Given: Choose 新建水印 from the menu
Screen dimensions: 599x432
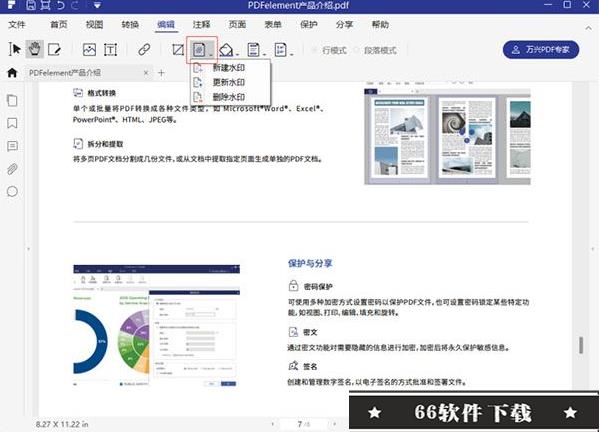Looking at the screenshot, I should click(230, 68).
